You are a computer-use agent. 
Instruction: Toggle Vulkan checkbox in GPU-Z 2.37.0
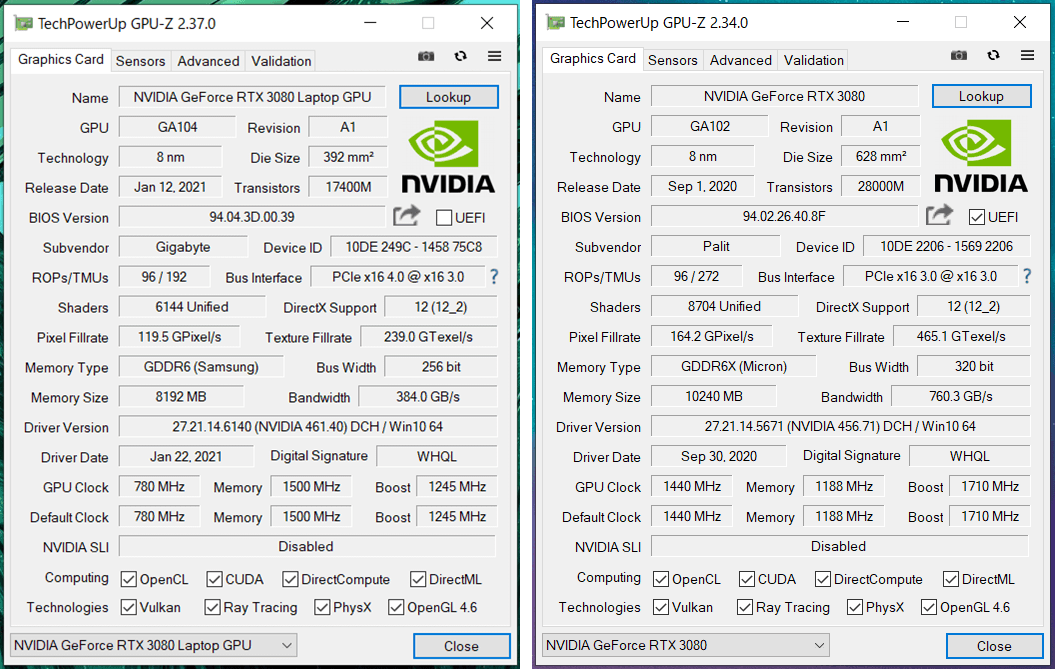point(129,607)
